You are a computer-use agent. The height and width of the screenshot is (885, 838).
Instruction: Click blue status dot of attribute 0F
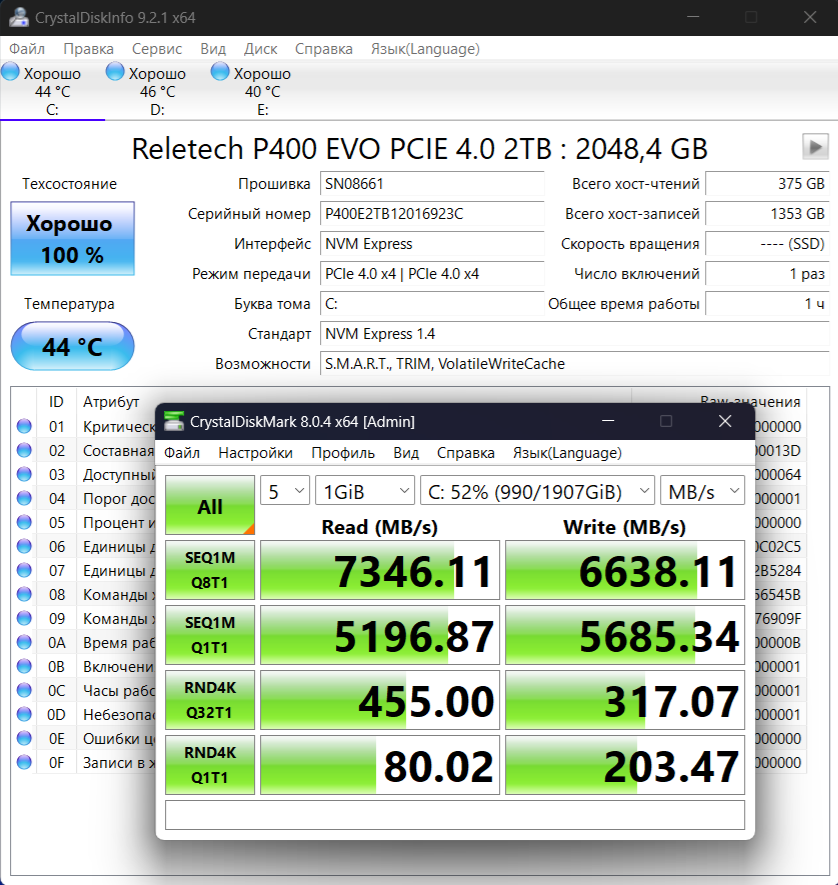[x=24, y=762]
